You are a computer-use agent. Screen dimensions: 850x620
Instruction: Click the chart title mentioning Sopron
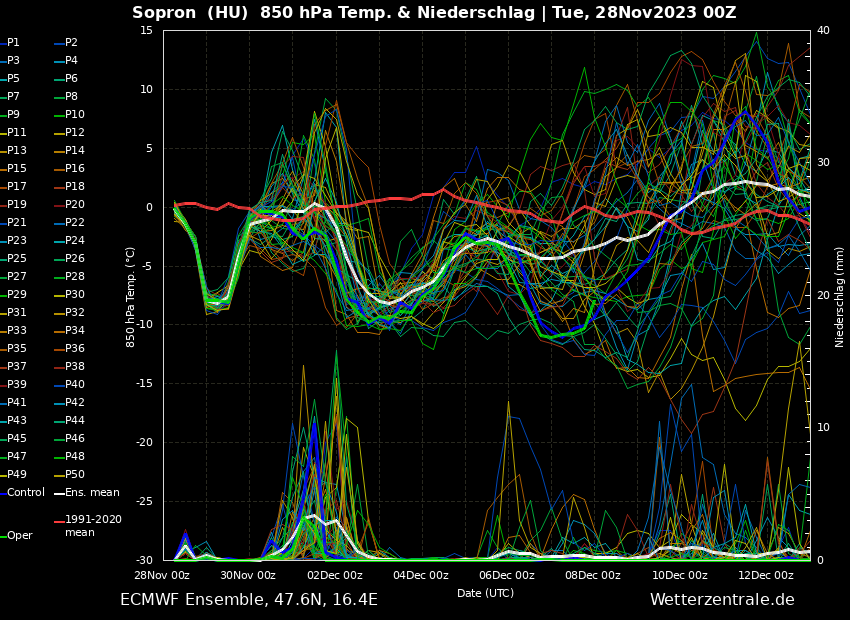434,13
